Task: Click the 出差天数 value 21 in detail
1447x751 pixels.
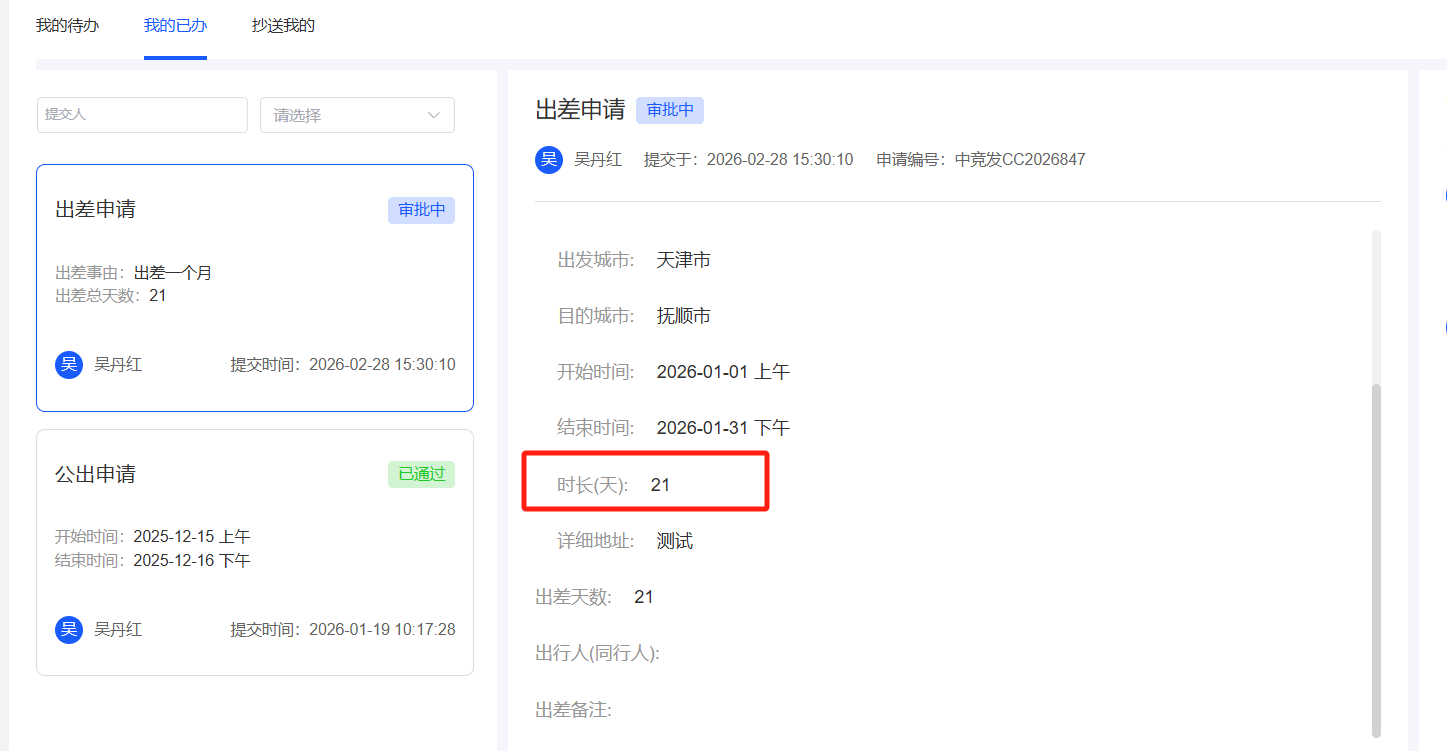Action: point(644,597)
